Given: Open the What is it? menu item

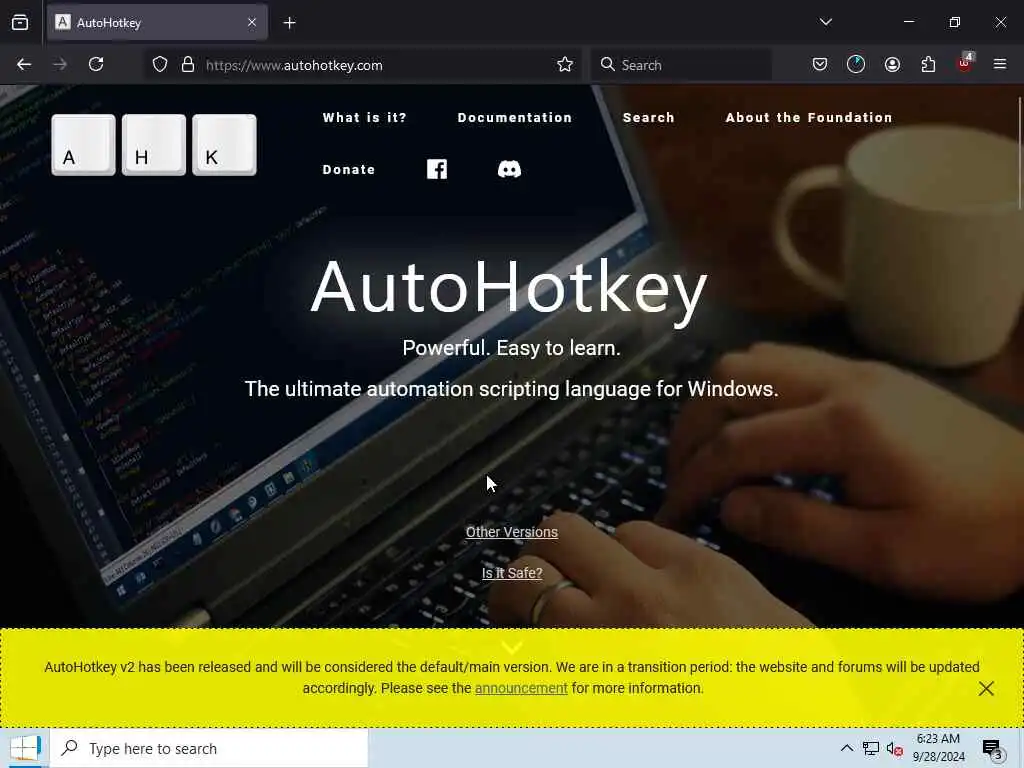Looking at the screenshot, I should pyautogui.click(x=364, y=118).
